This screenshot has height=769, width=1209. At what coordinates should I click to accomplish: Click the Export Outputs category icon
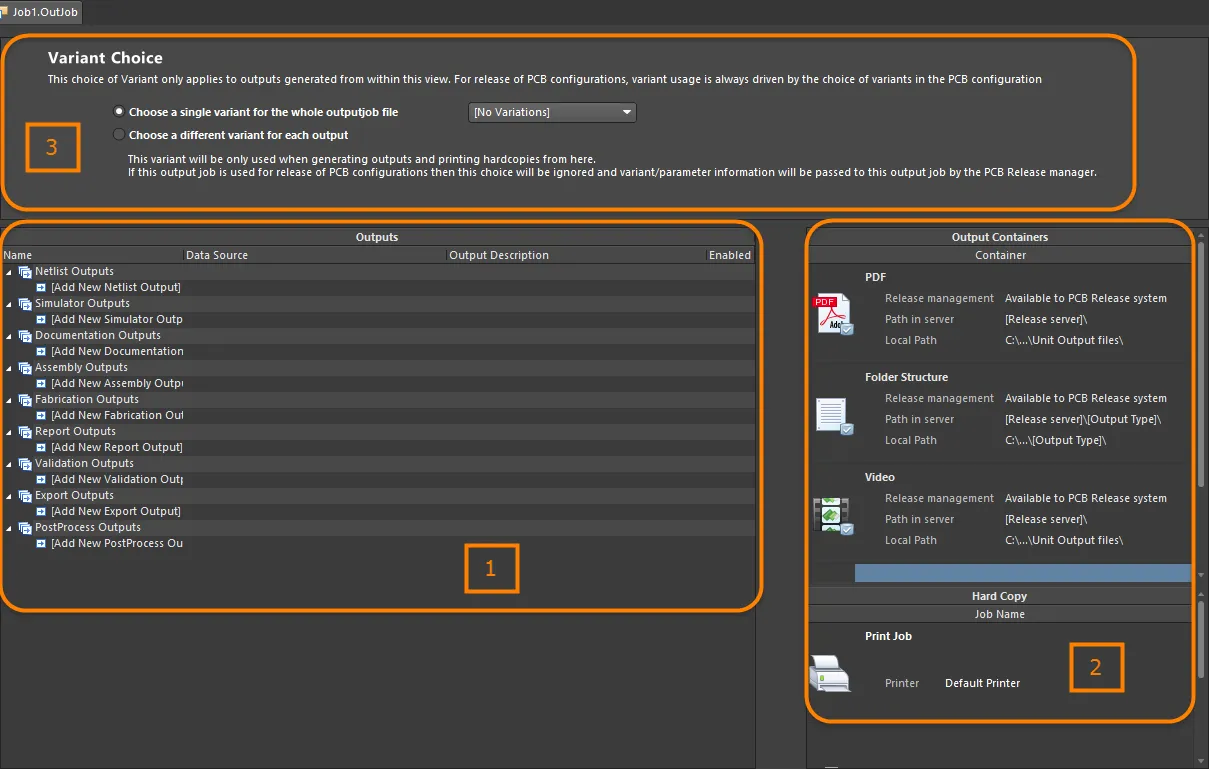pyautogui.click(x=25, y=496)
